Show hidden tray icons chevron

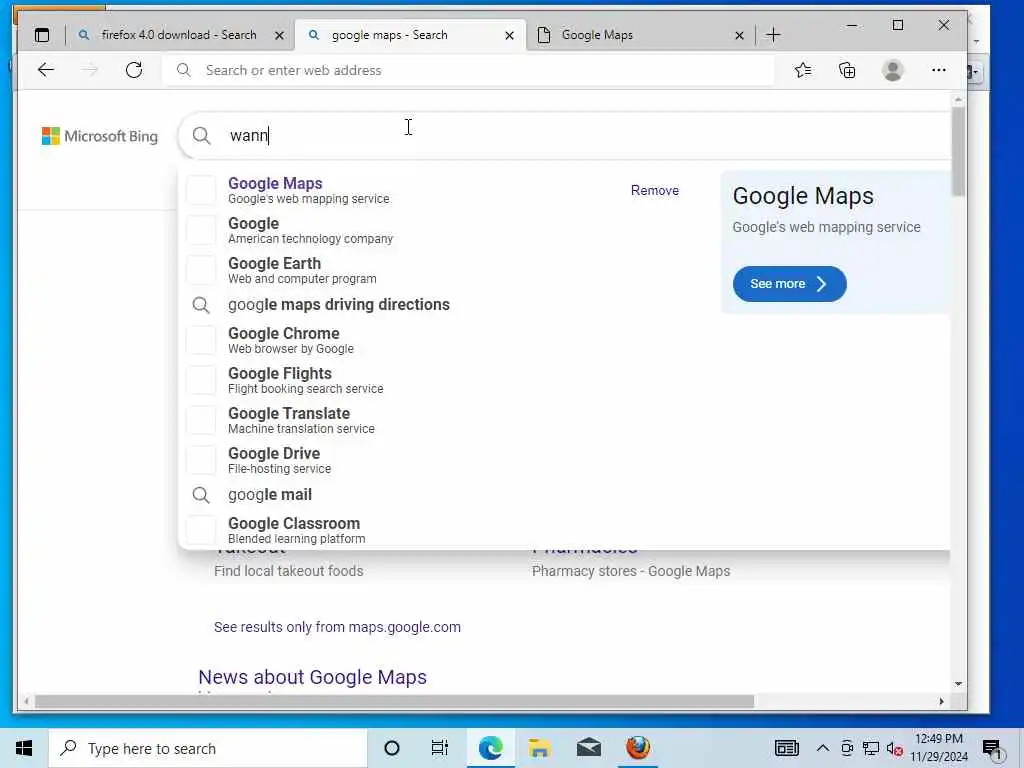click(823, 748)
